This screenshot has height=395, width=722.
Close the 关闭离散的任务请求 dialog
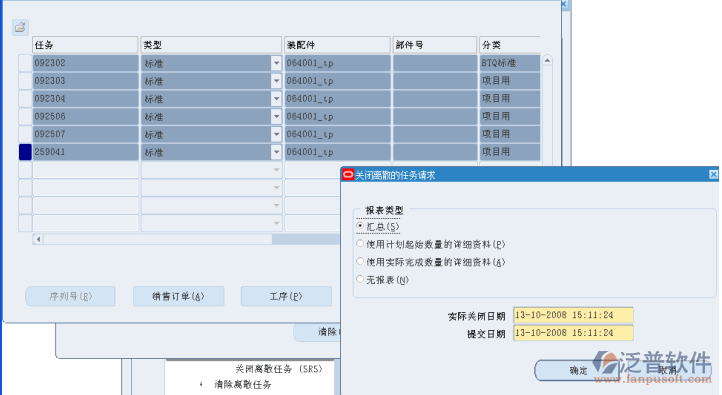click(713, 174)
